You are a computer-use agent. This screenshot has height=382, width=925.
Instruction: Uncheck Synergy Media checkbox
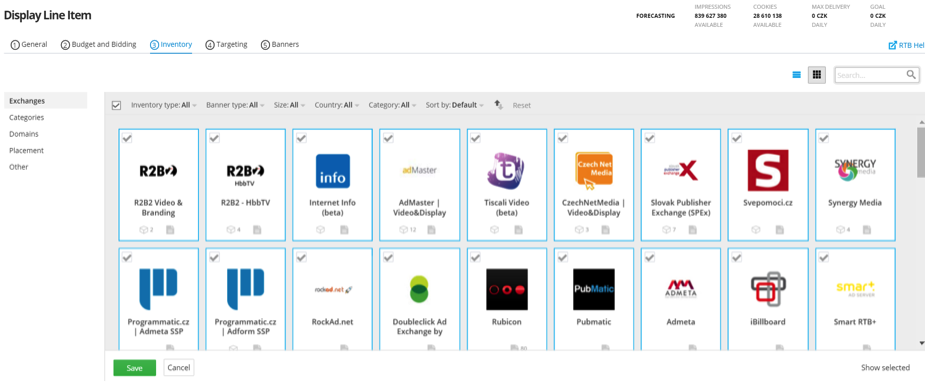click(824, 138)
